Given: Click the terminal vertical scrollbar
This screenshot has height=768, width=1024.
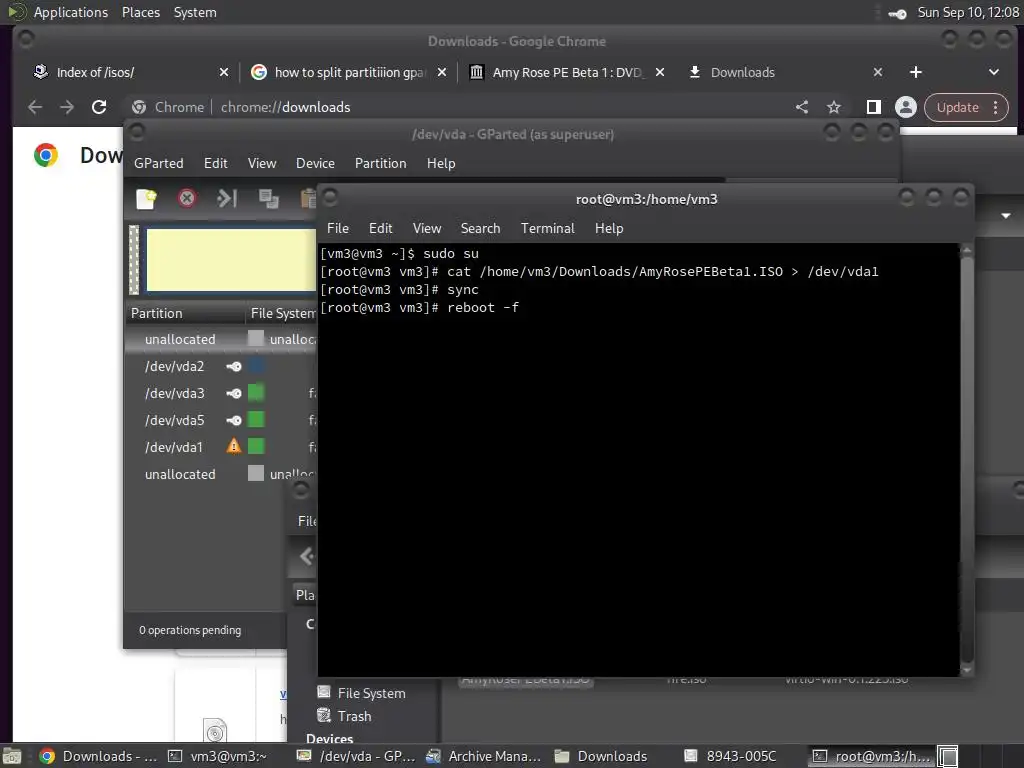Looking at the screenshot, I should pos(967,460).
